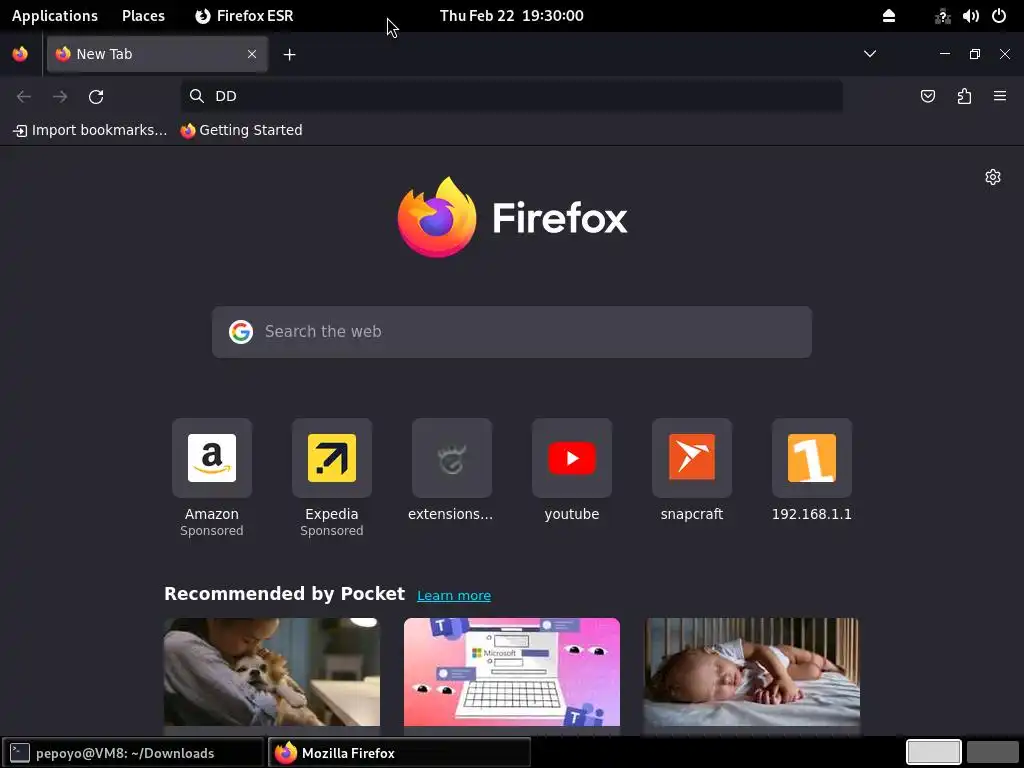Image resolution: width=1024 pixels, height=768 pixels.
Task: Open the 192.168.1.1 shortcut tile
Action: coord(812,470)
